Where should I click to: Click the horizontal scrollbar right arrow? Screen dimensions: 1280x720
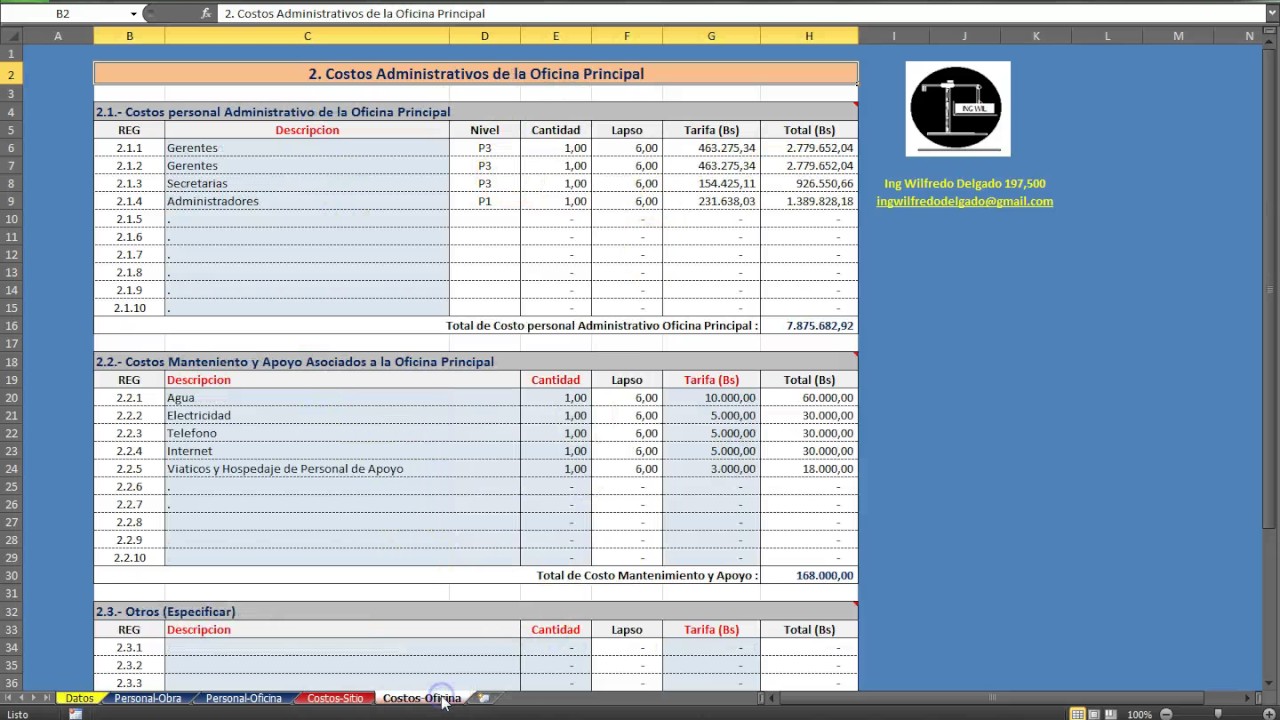pos(1248,698)
